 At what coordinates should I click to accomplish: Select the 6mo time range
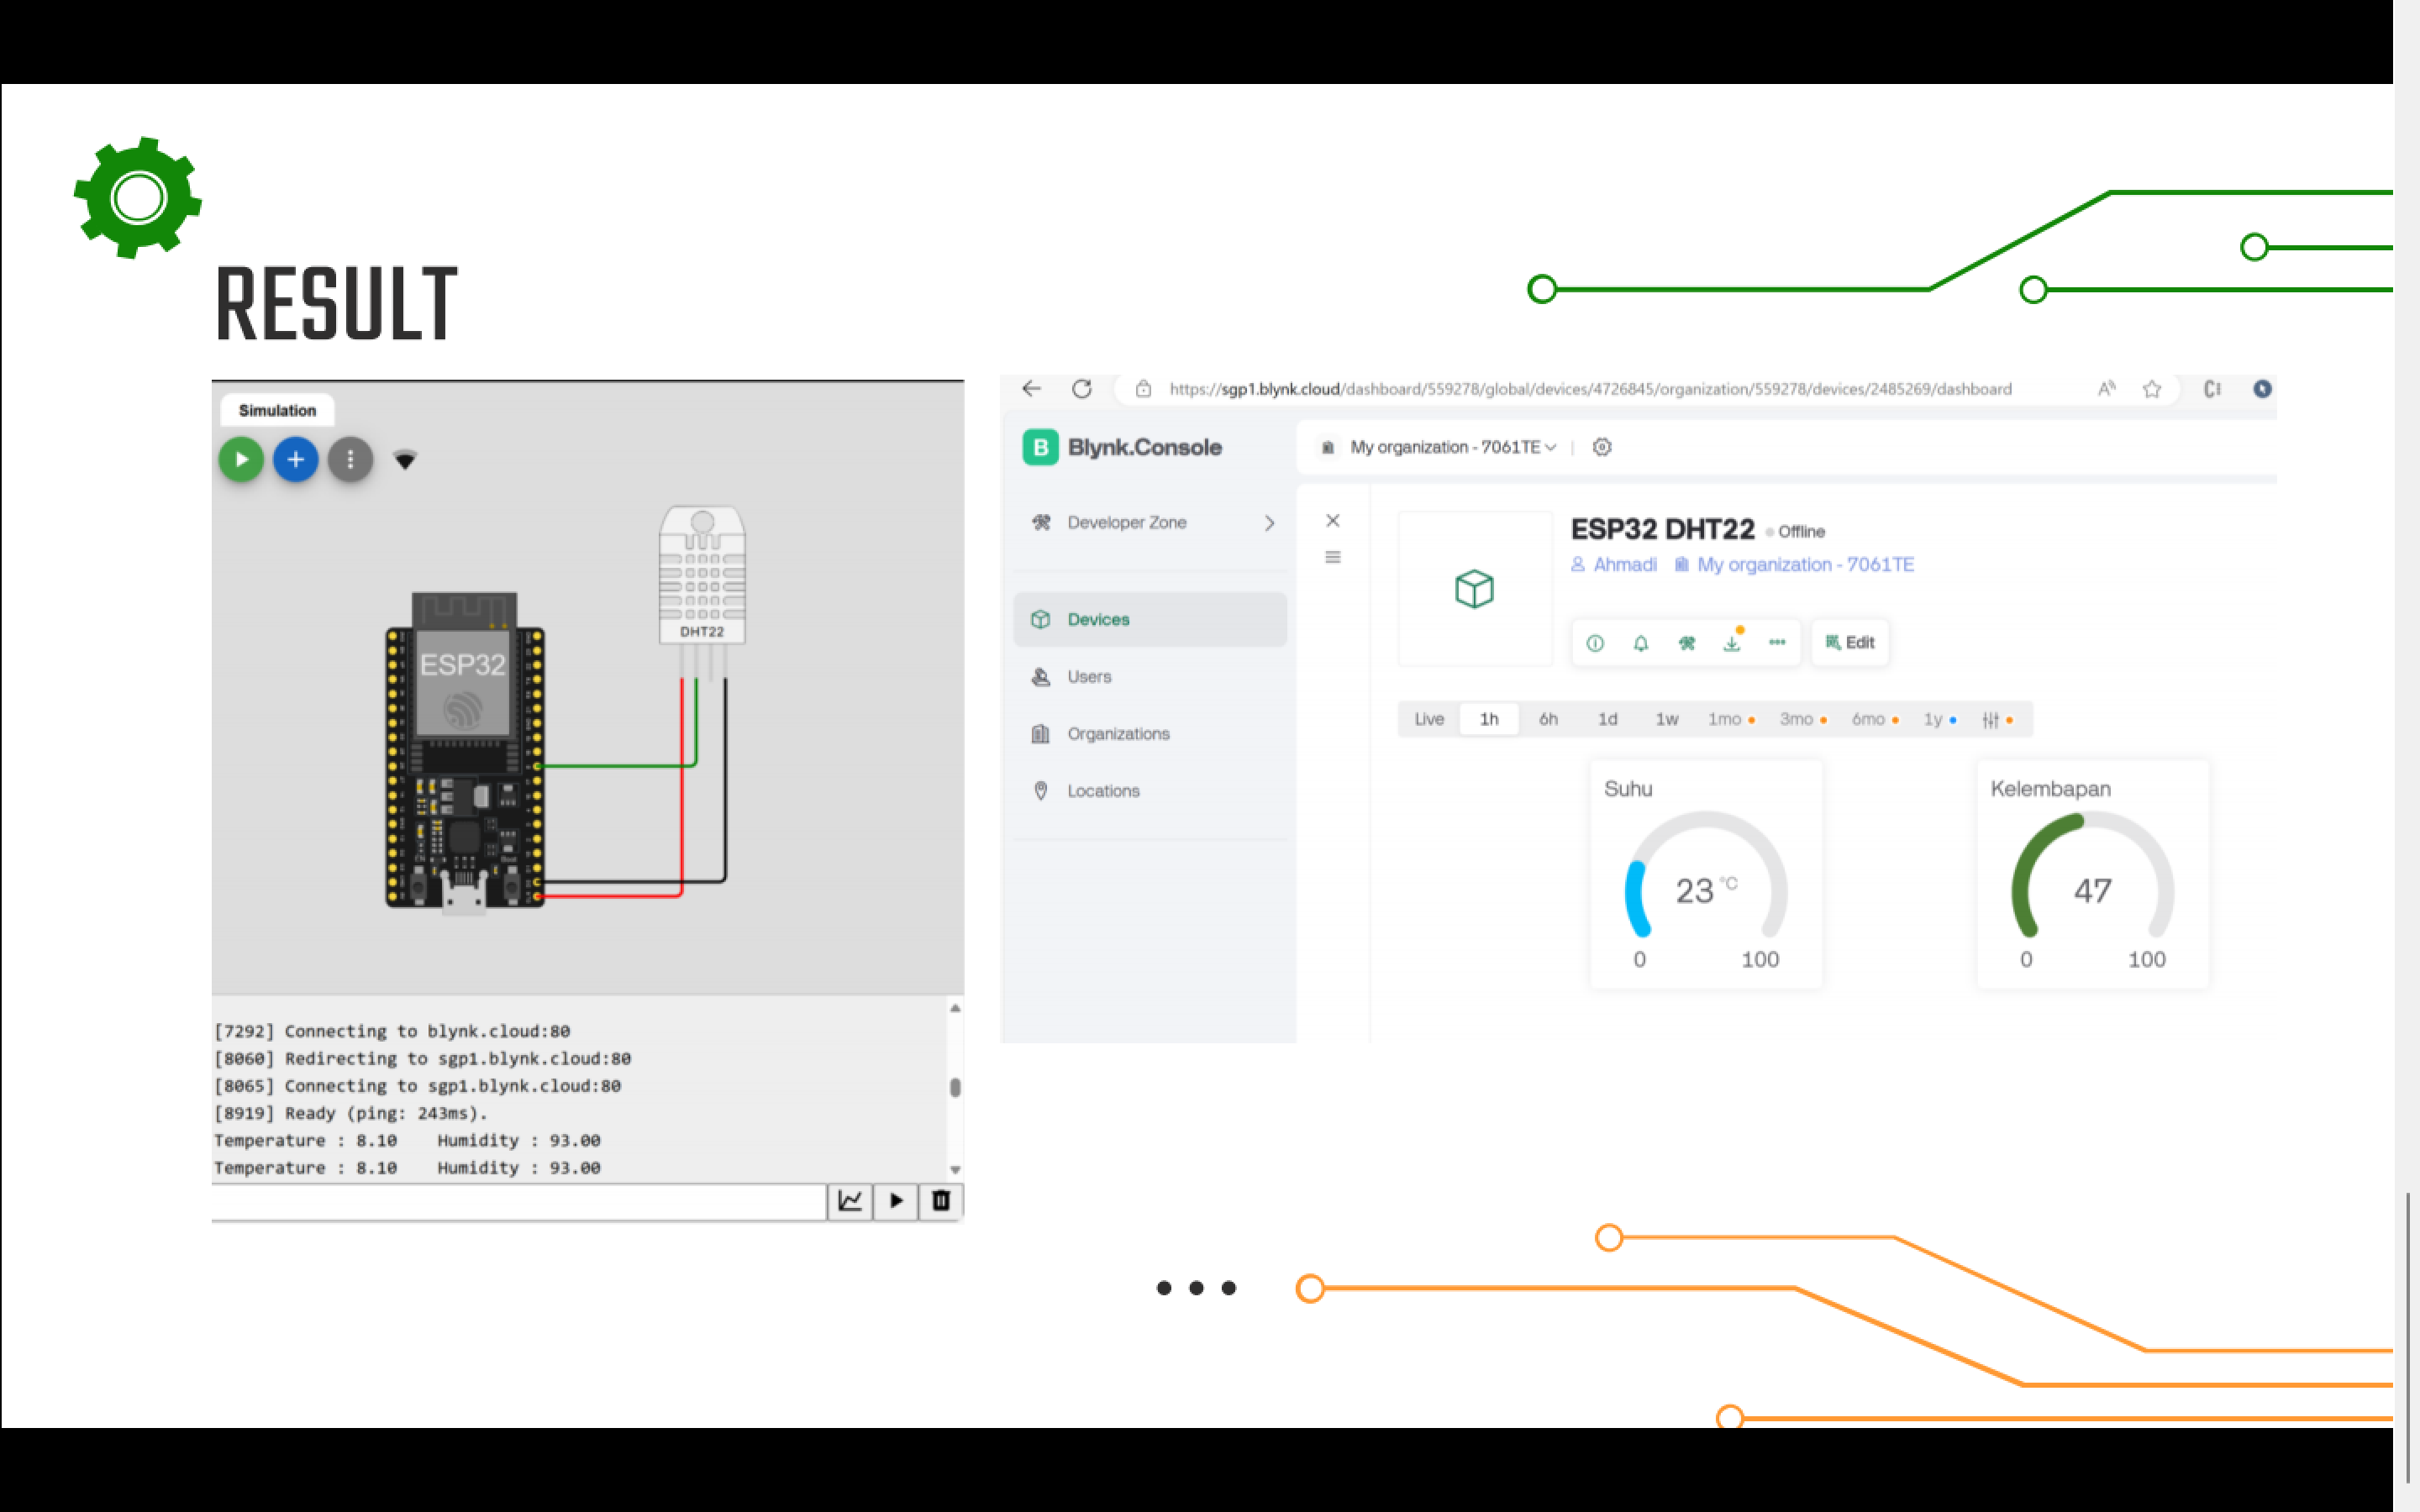1875,719
